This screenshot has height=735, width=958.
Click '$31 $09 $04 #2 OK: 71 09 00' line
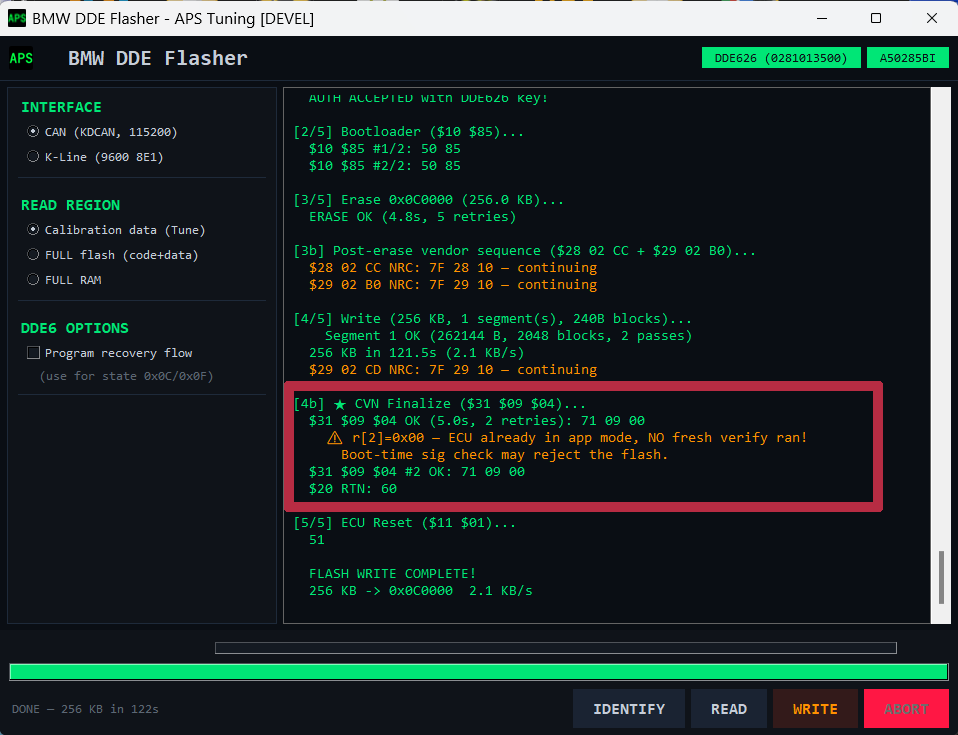pos(417,472)
